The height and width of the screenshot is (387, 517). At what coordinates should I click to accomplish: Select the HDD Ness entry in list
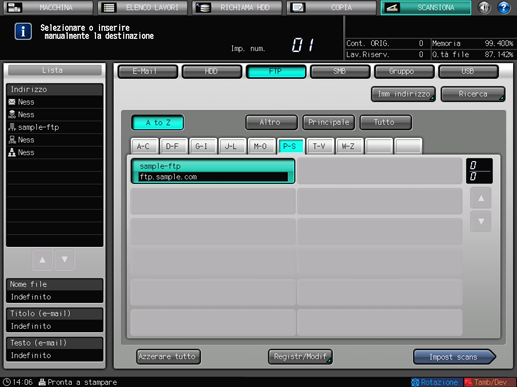(54, 115)
